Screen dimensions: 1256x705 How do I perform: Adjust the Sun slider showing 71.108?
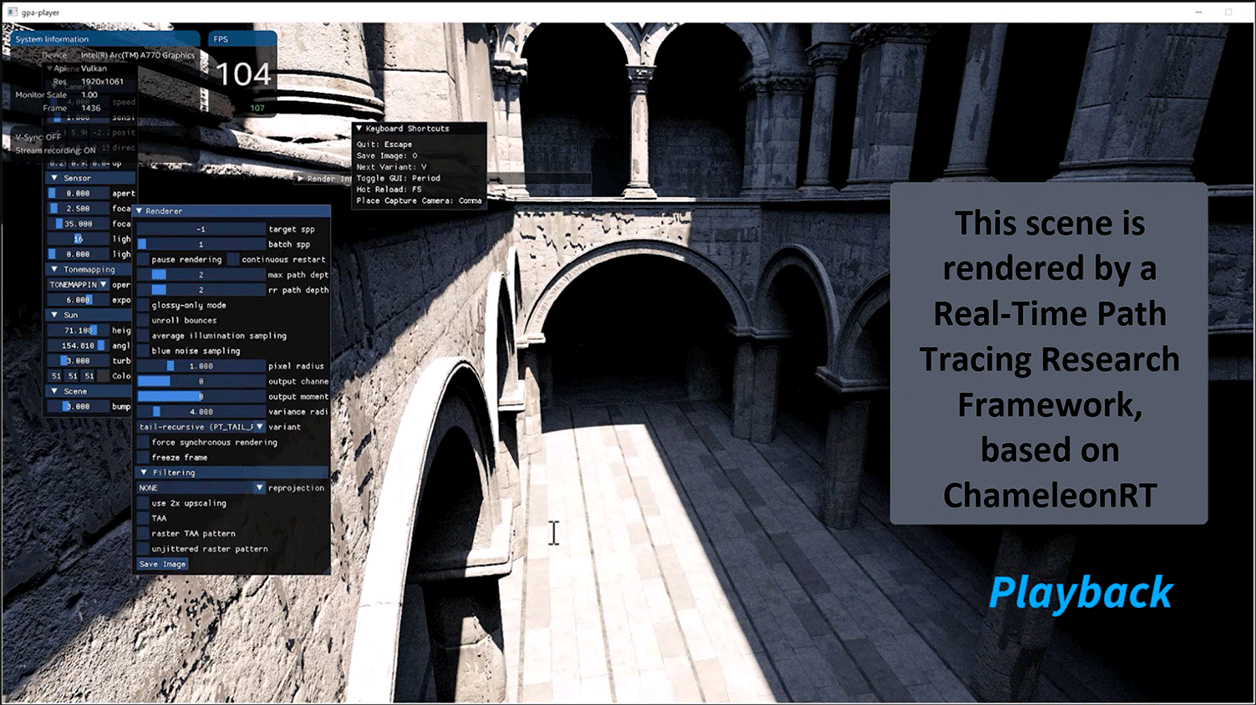point(78,330)
